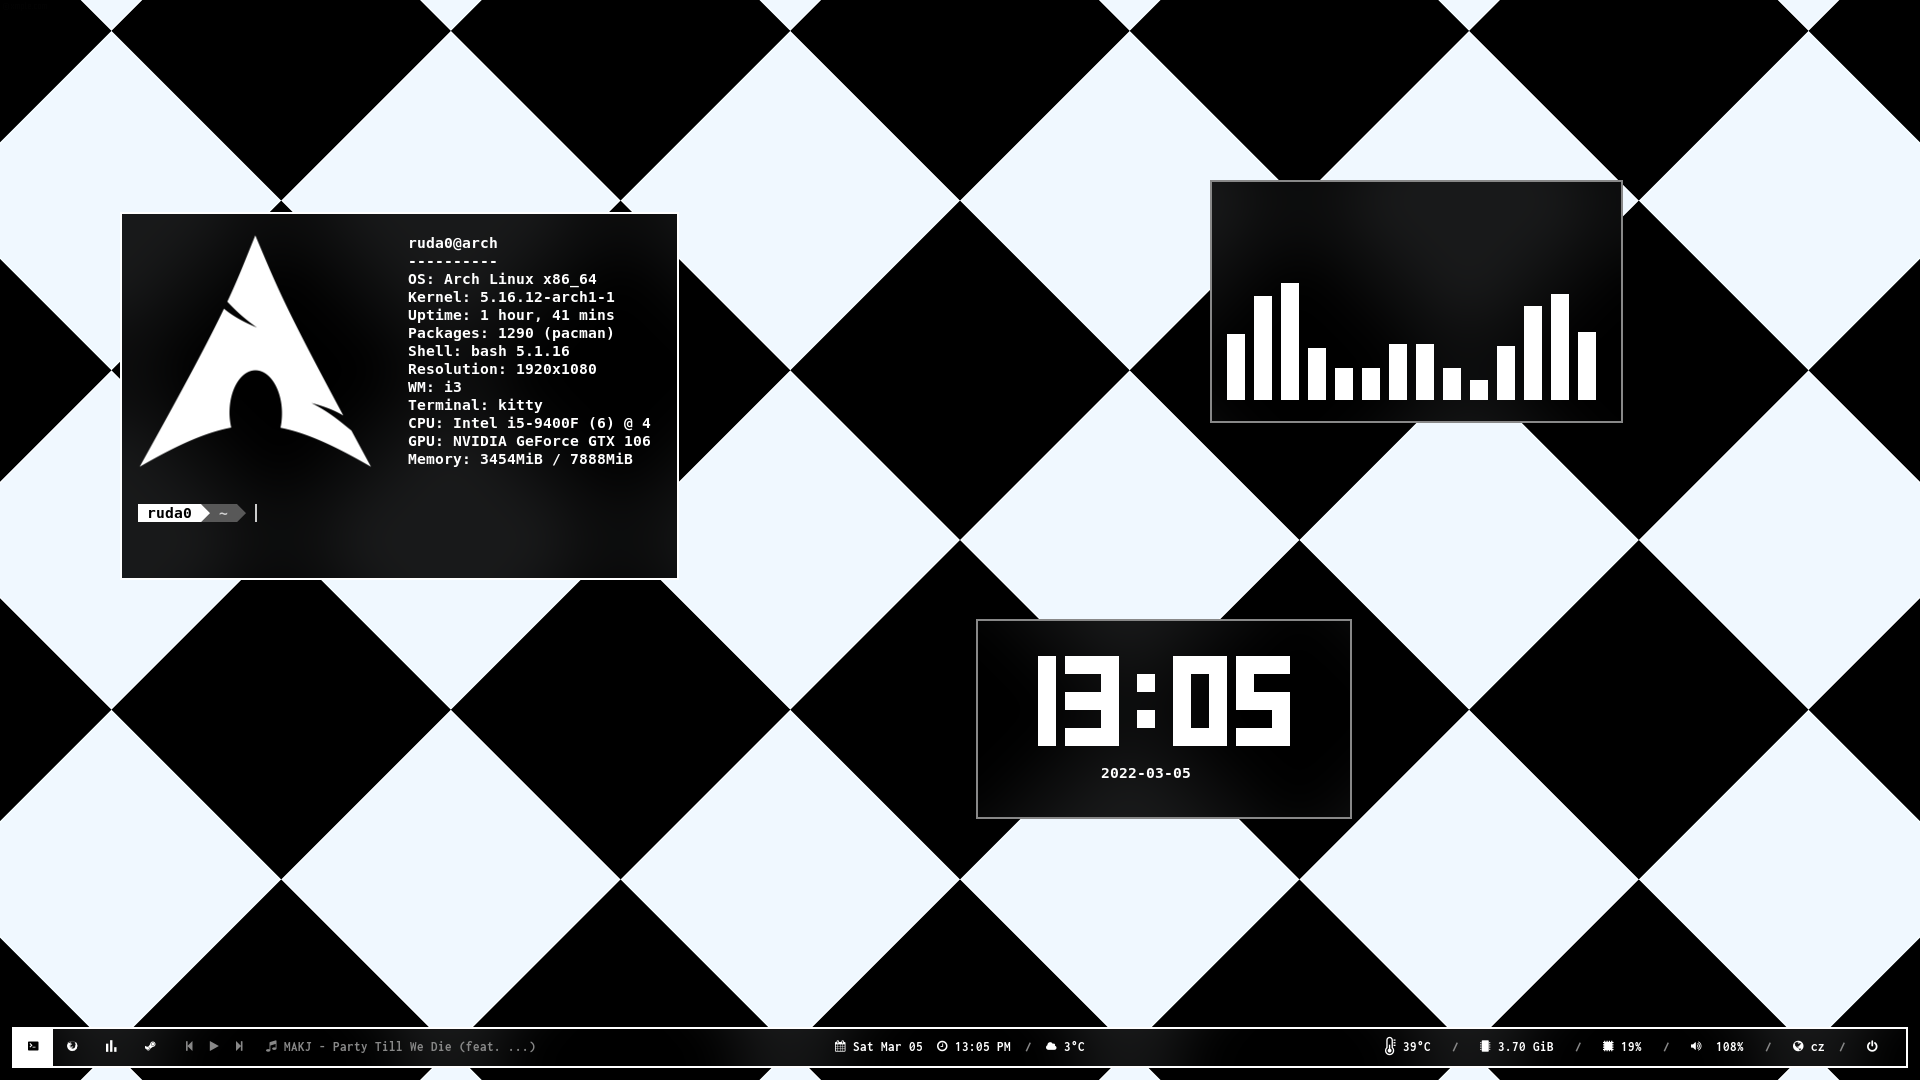Click the big 13:05 clock display
This screenshot has width=1920, height=1080.
point(1164,701)
